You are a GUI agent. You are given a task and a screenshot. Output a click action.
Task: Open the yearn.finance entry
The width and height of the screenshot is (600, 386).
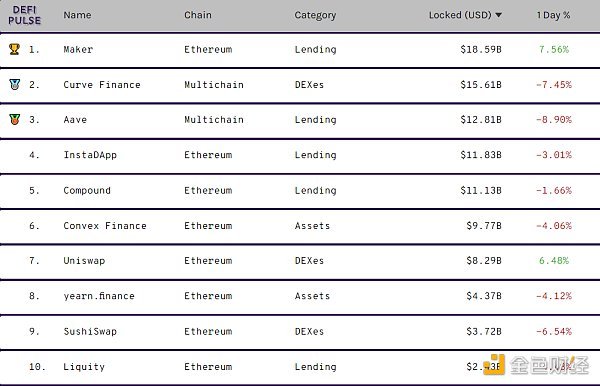click(99, 296)
